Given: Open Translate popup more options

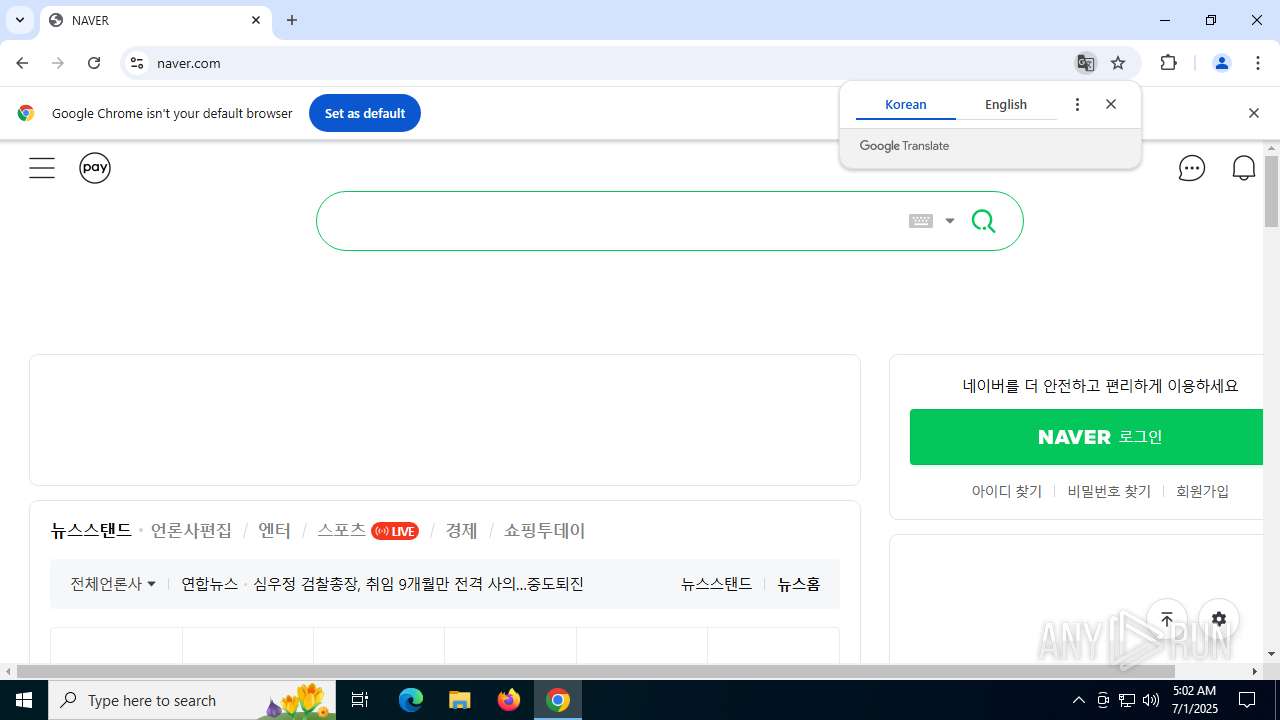Looking at the screenshot, I should coord(1077,104).
